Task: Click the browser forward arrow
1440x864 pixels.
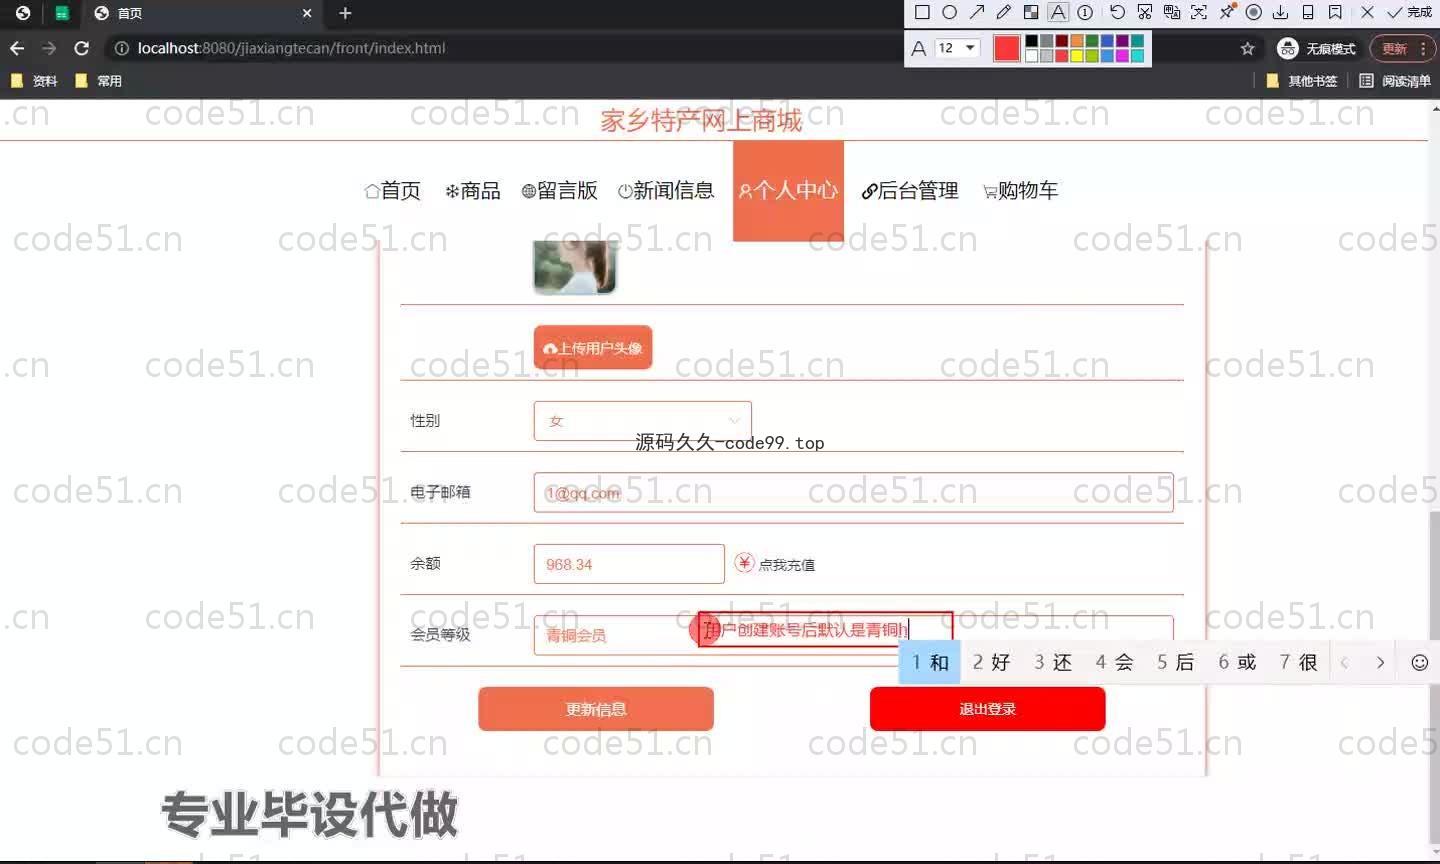Action: 49,48
